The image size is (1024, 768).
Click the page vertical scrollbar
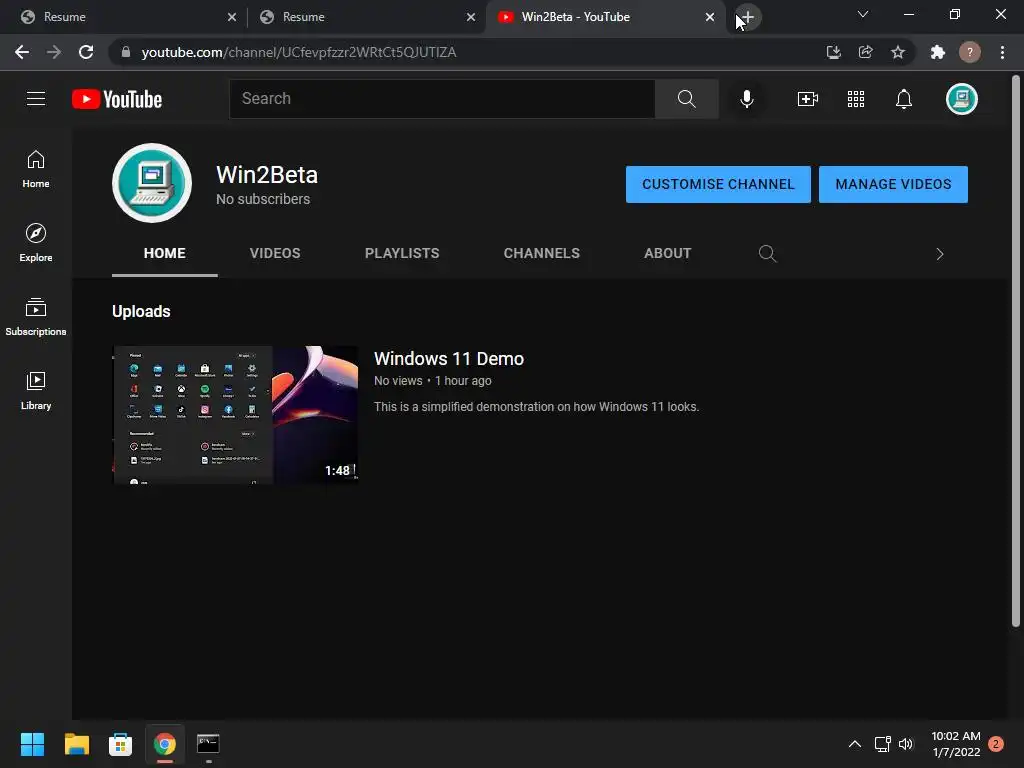pos(1016,353)
